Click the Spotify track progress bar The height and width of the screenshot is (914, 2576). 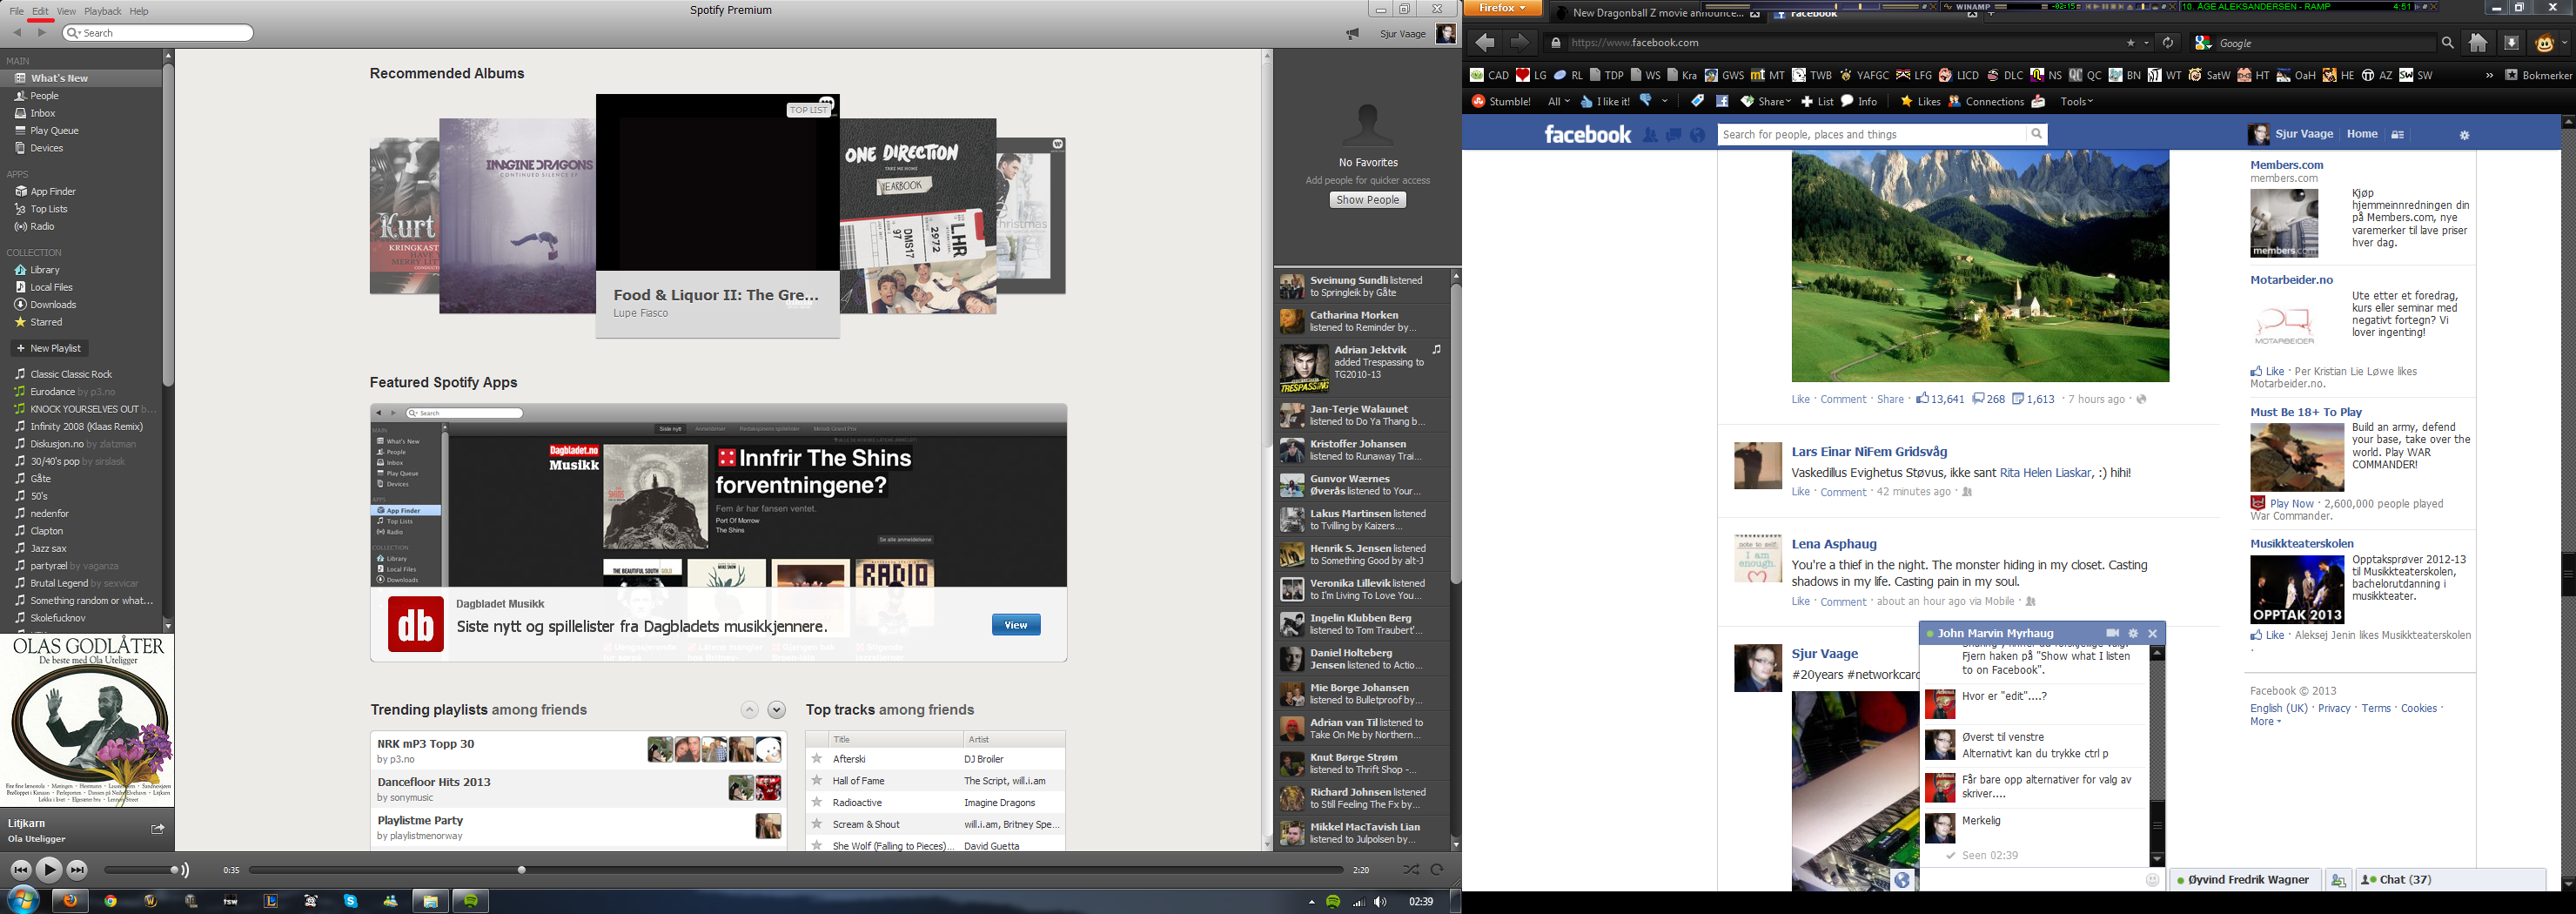[795, 870]
